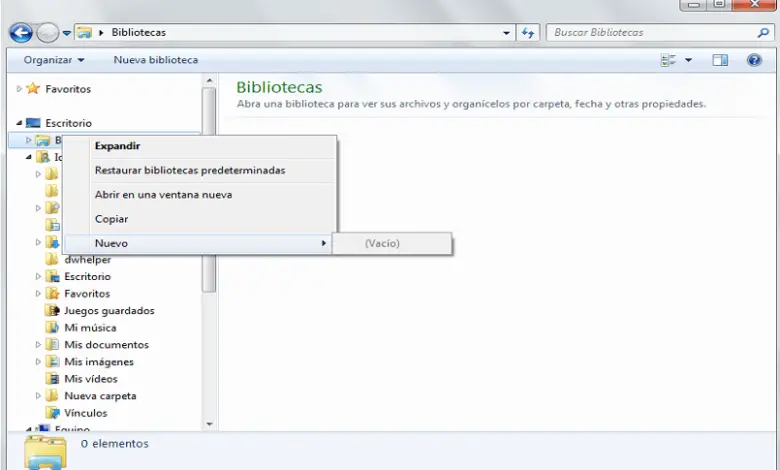Open the Organizar toolbar menu

(x=54, y=60)
